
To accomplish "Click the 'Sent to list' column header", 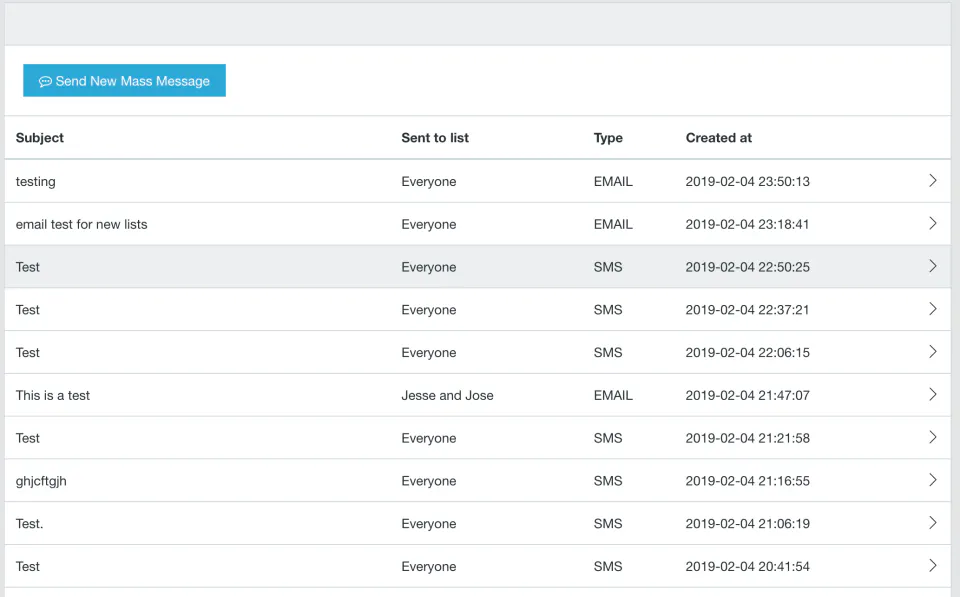I will click(x=435, y=137).
